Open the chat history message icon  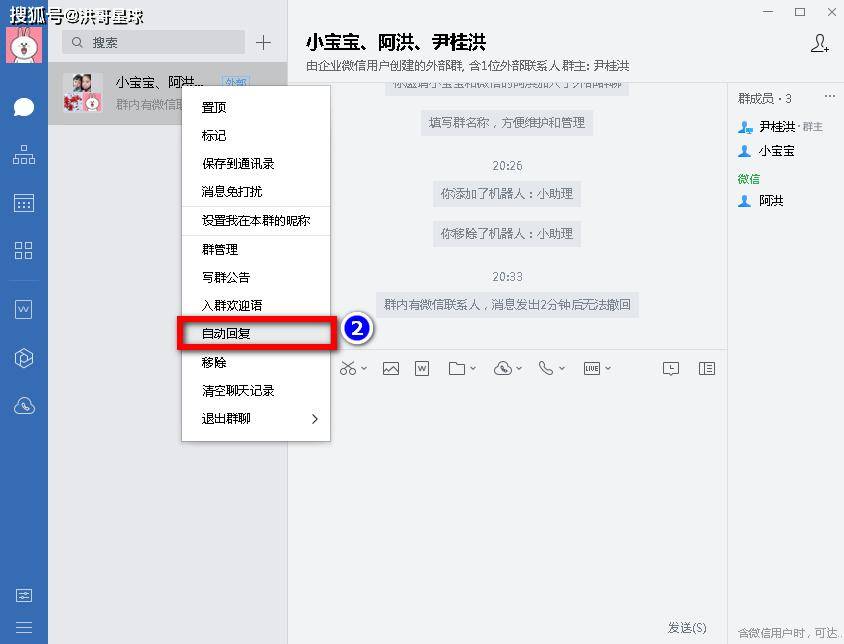pyautogui.click(x=671, y=369)
